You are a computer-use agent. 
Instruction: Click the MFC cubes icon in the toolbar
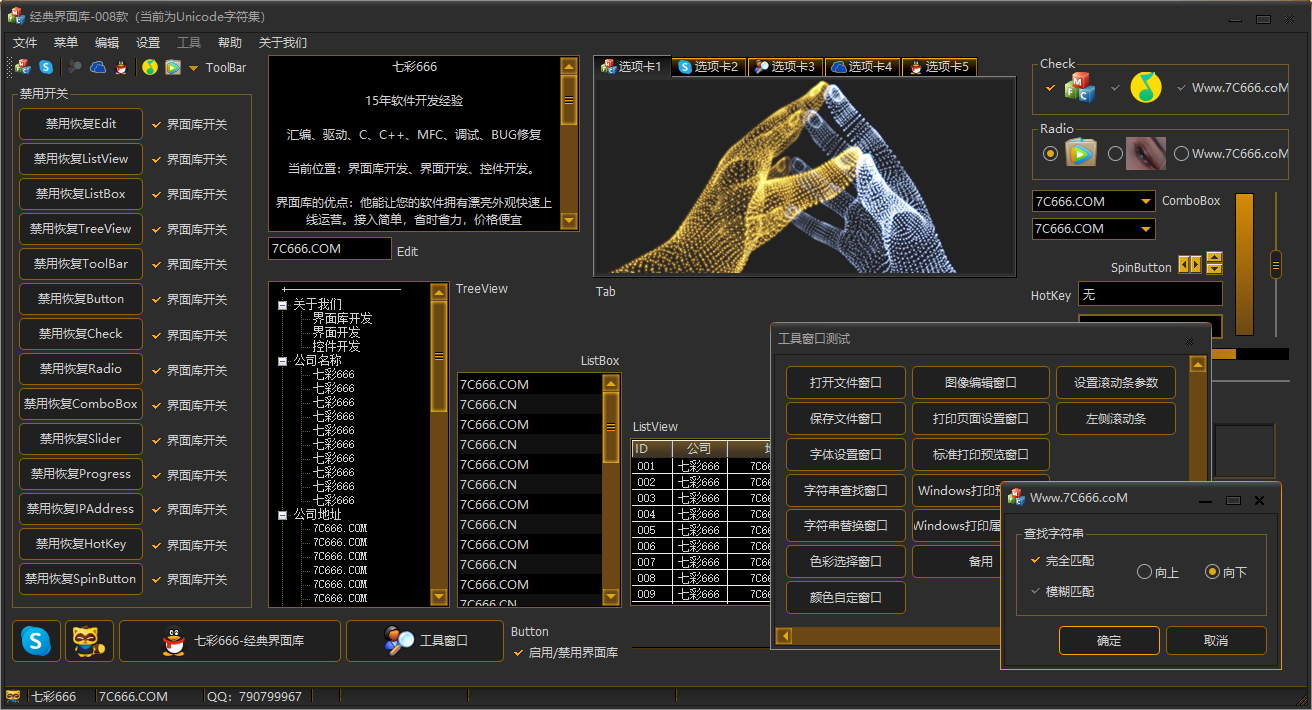pos(23,68)
